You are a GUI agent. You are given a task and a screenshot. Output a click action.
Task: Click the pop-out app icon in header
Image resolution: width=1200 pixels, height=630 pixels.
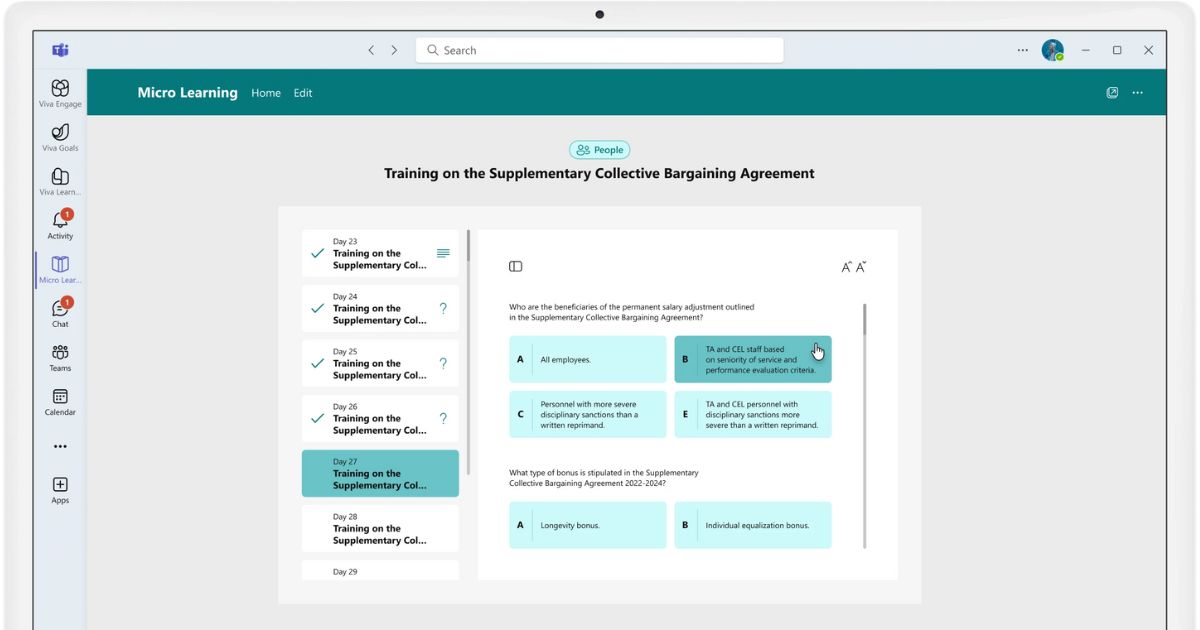(x=1112, y=93)
